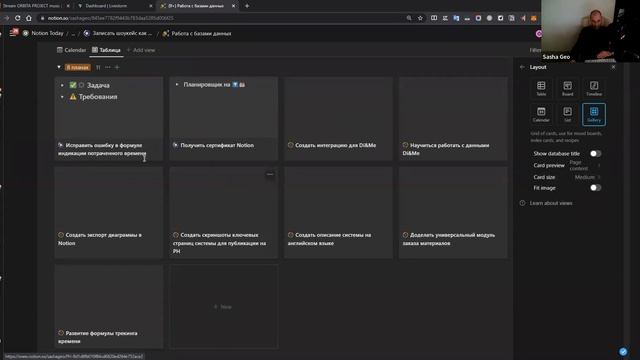This screenshot has width=640, height=360.
Task: Select the Table layout icon
Action: pyautogui.click(x=541, y=88)
